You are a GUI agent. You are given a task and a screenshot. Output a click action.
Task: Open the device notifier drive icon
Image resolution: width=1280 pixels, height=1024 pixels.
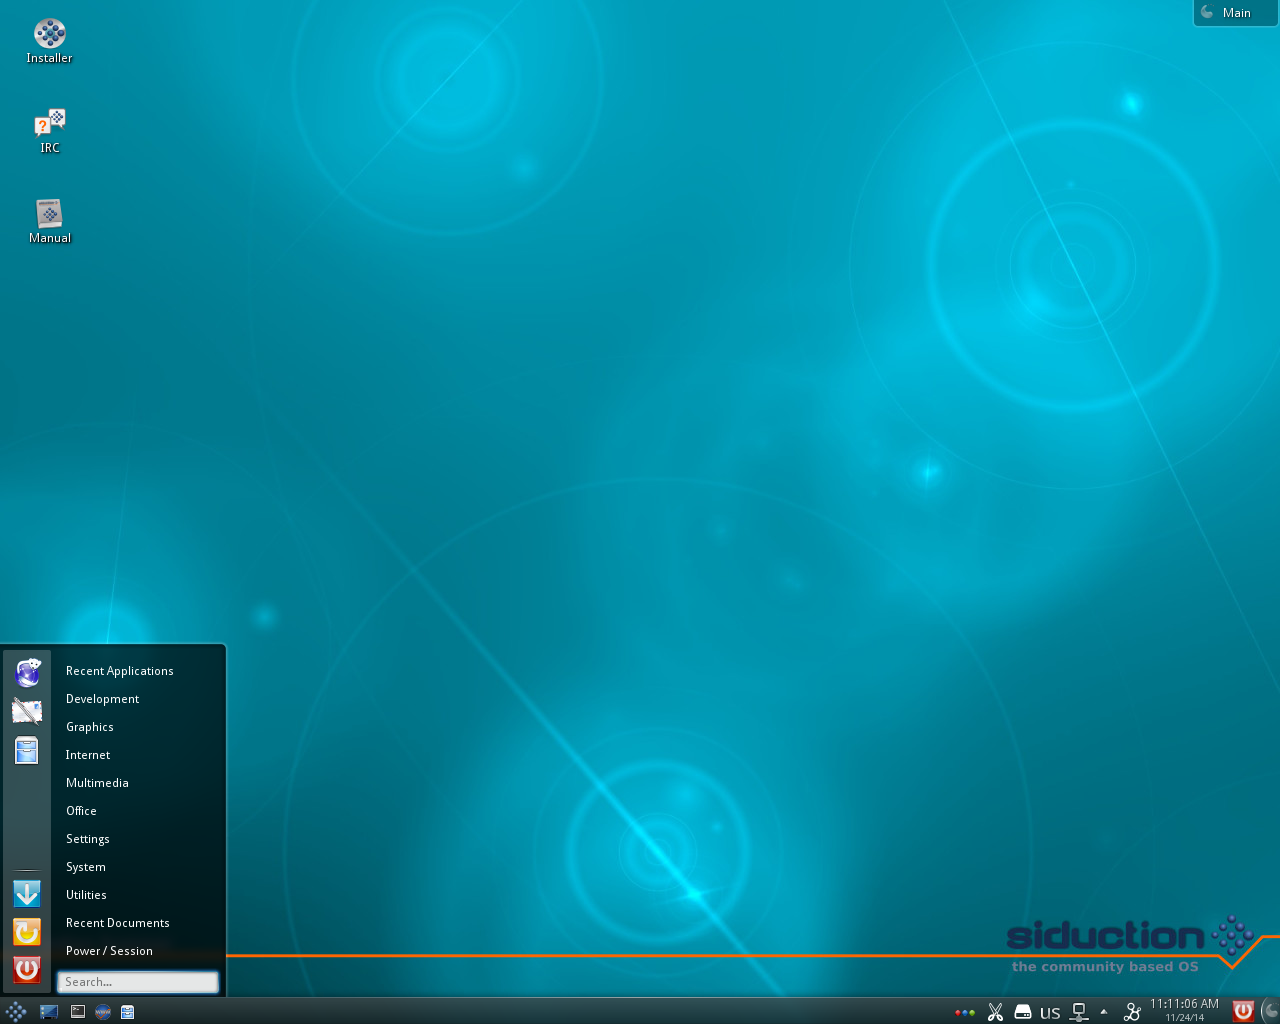coord(1022,1012)
